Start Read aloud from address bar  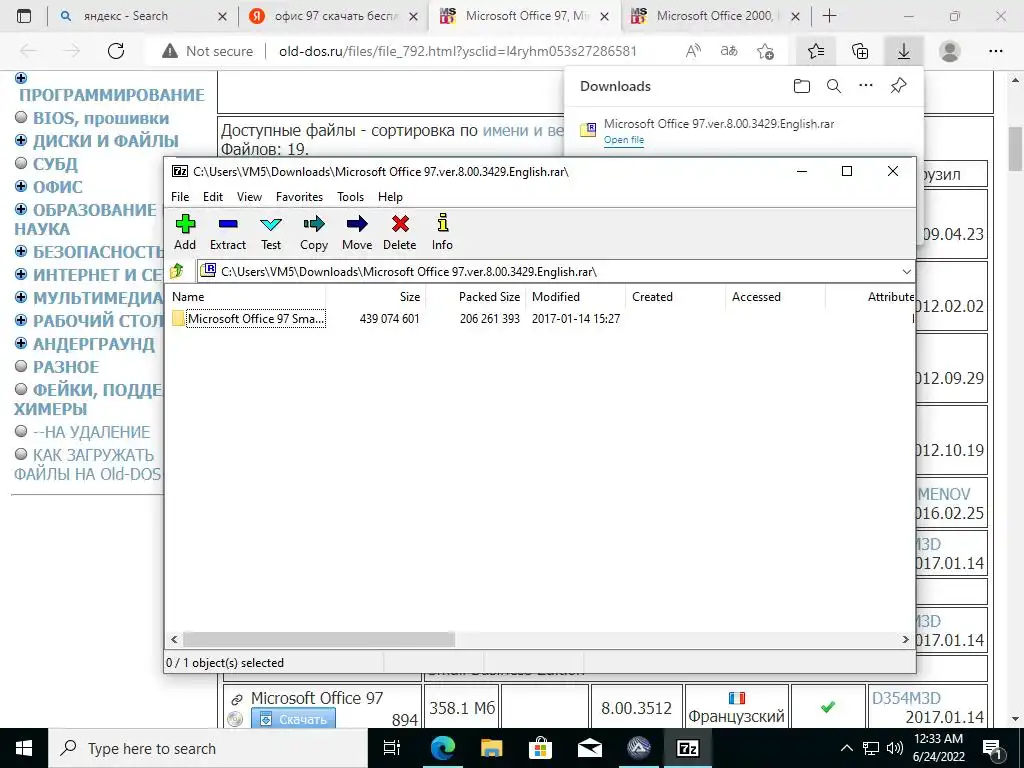[694, 51]
